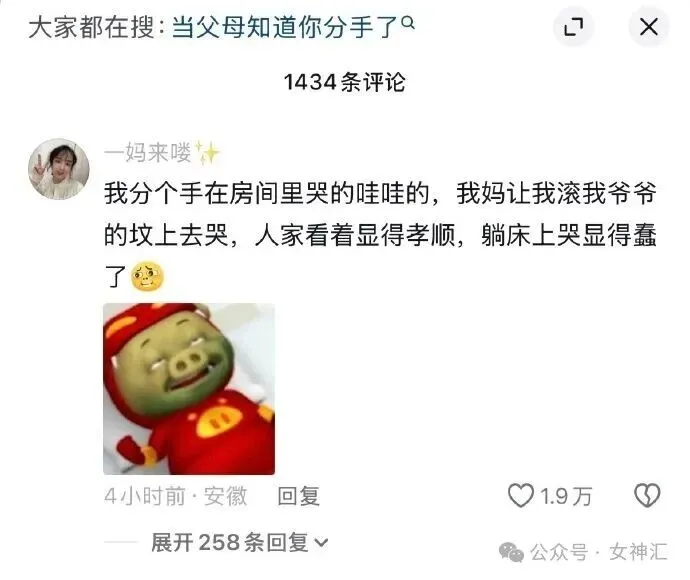Click the 大家都在搜 label
This screenshot has height=580, width=690.
click(92, 27)
